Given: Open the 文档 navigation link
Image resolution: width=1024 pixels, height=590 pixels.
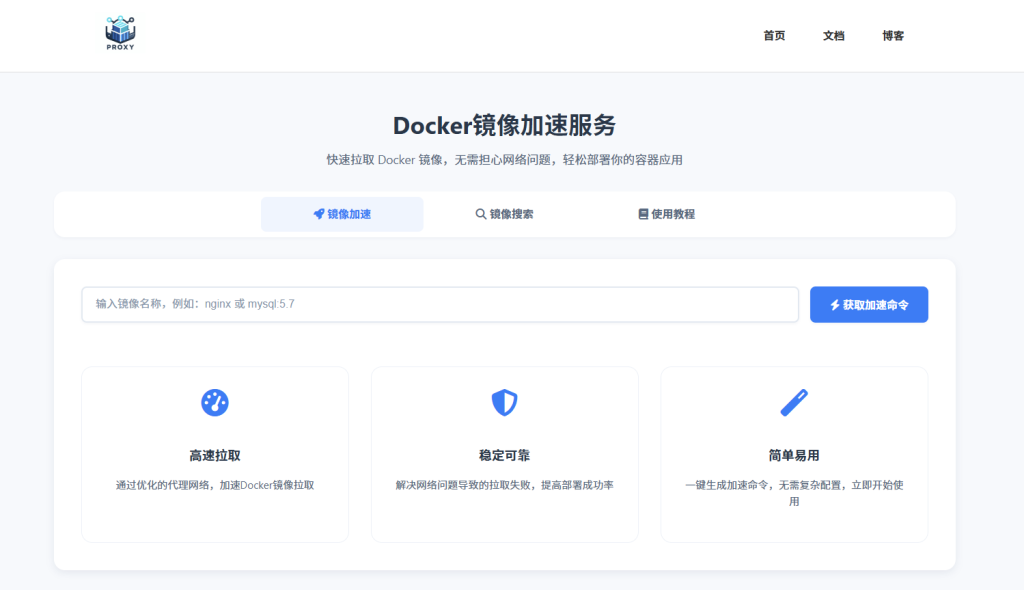Looking at the screenshot, I should (834, 36).
